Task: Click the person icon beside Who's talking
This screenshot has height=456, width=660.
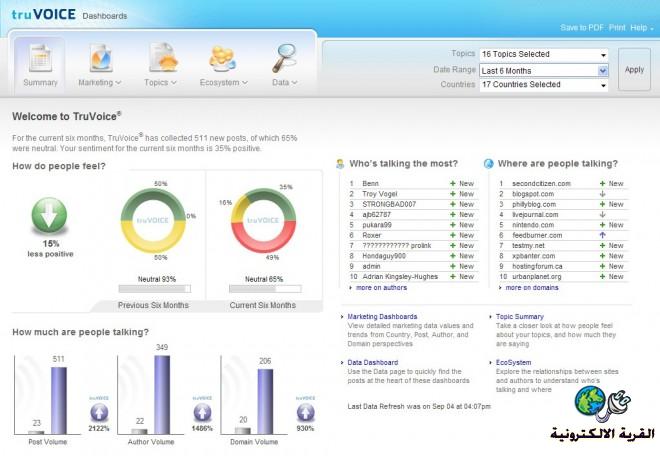Action: coord(340,164)
